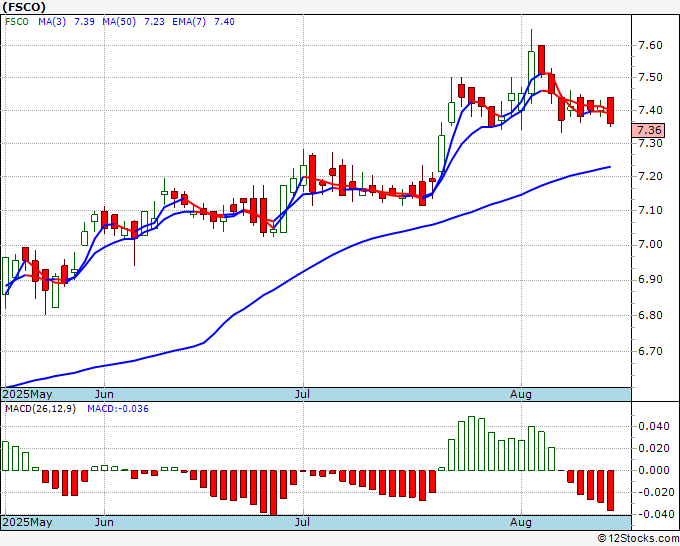Click the MA(50) value 7.23
This screenshot has height=546, width=680.
tap(154, 22)
